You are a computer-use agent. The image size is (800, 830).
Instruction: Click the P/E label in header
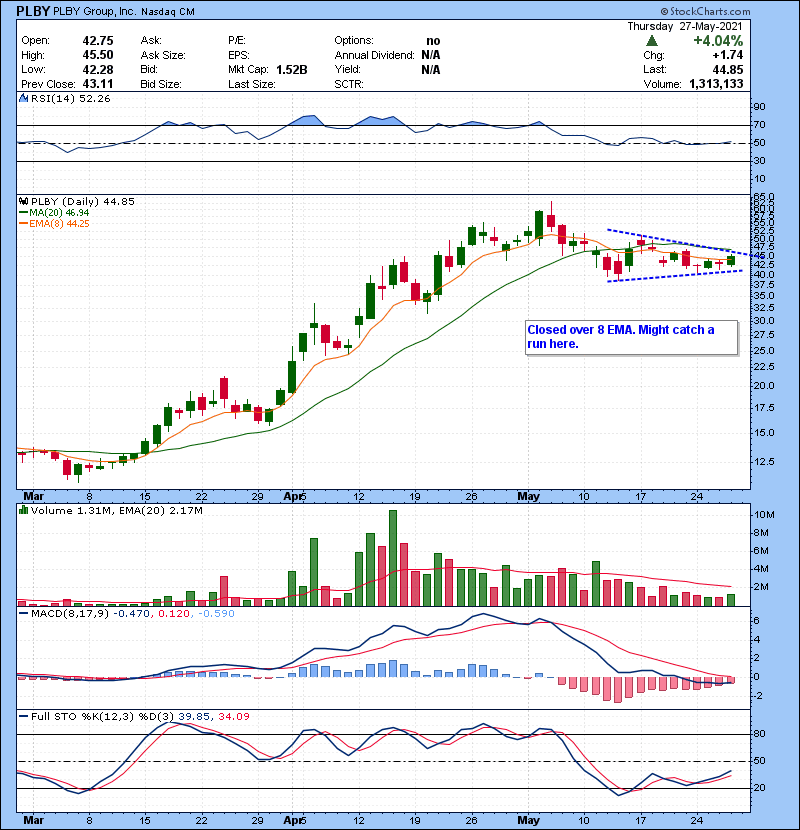(x=237, y=41)
